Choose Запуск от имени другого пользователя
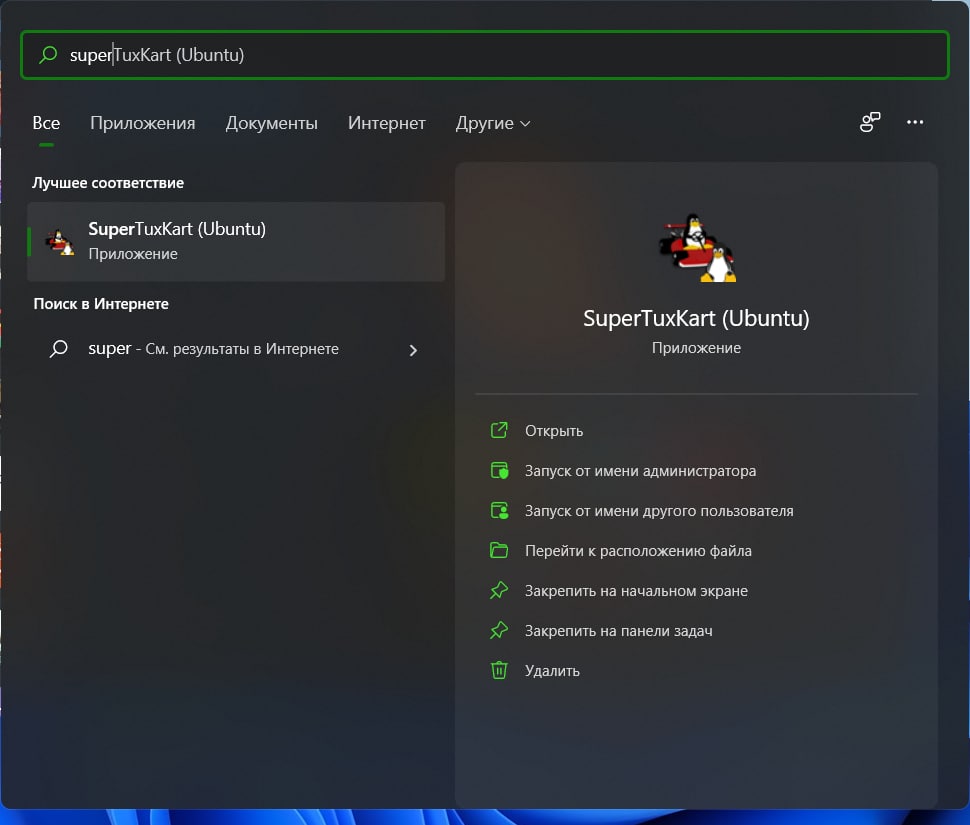 click(x=659, y=511)
